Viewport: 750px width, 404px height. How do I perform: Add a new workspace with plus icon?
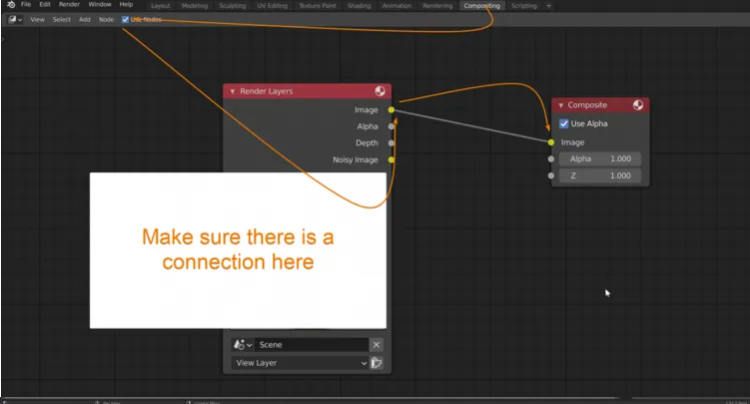[x=548, y=5]
